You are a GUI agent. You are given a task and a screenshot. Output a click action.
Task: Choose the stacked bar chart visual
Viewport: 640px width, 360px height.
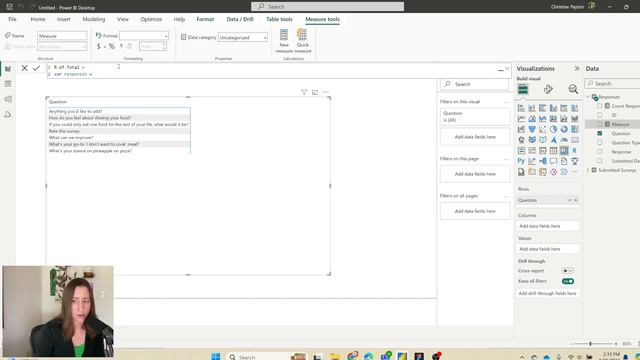coord(521,108)
